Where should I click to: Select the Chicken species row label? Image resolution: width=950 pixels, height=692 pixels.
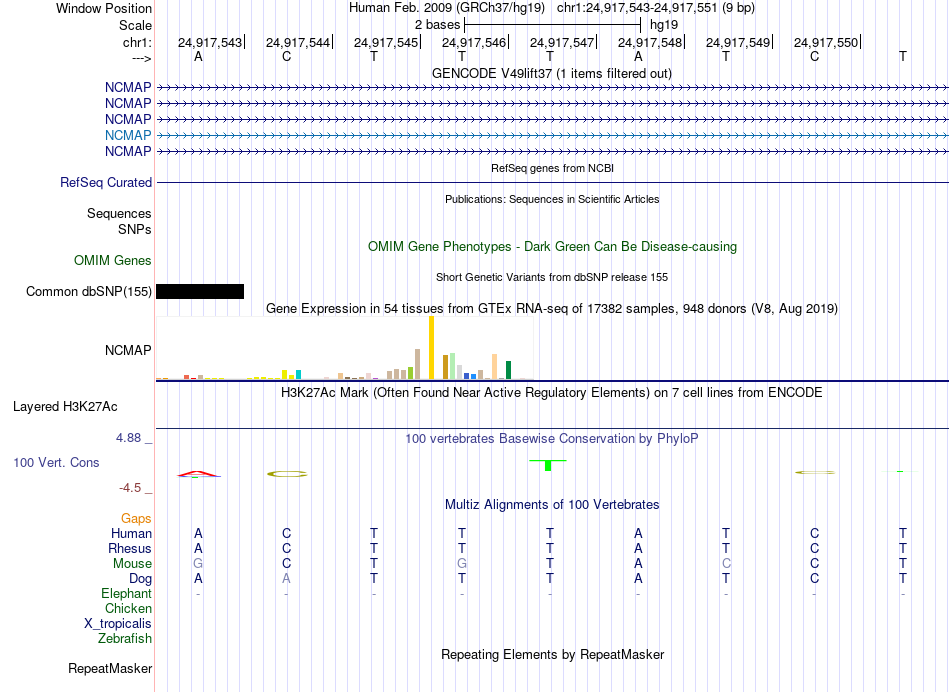tap(128, 608)
